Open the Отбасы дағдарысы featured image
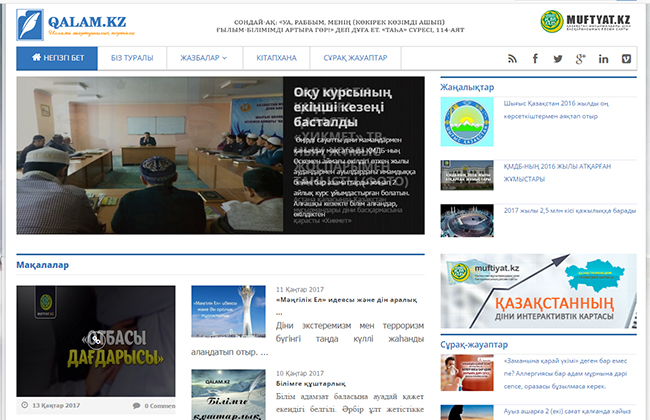This screenshot has height=420, width=650. 96,341
